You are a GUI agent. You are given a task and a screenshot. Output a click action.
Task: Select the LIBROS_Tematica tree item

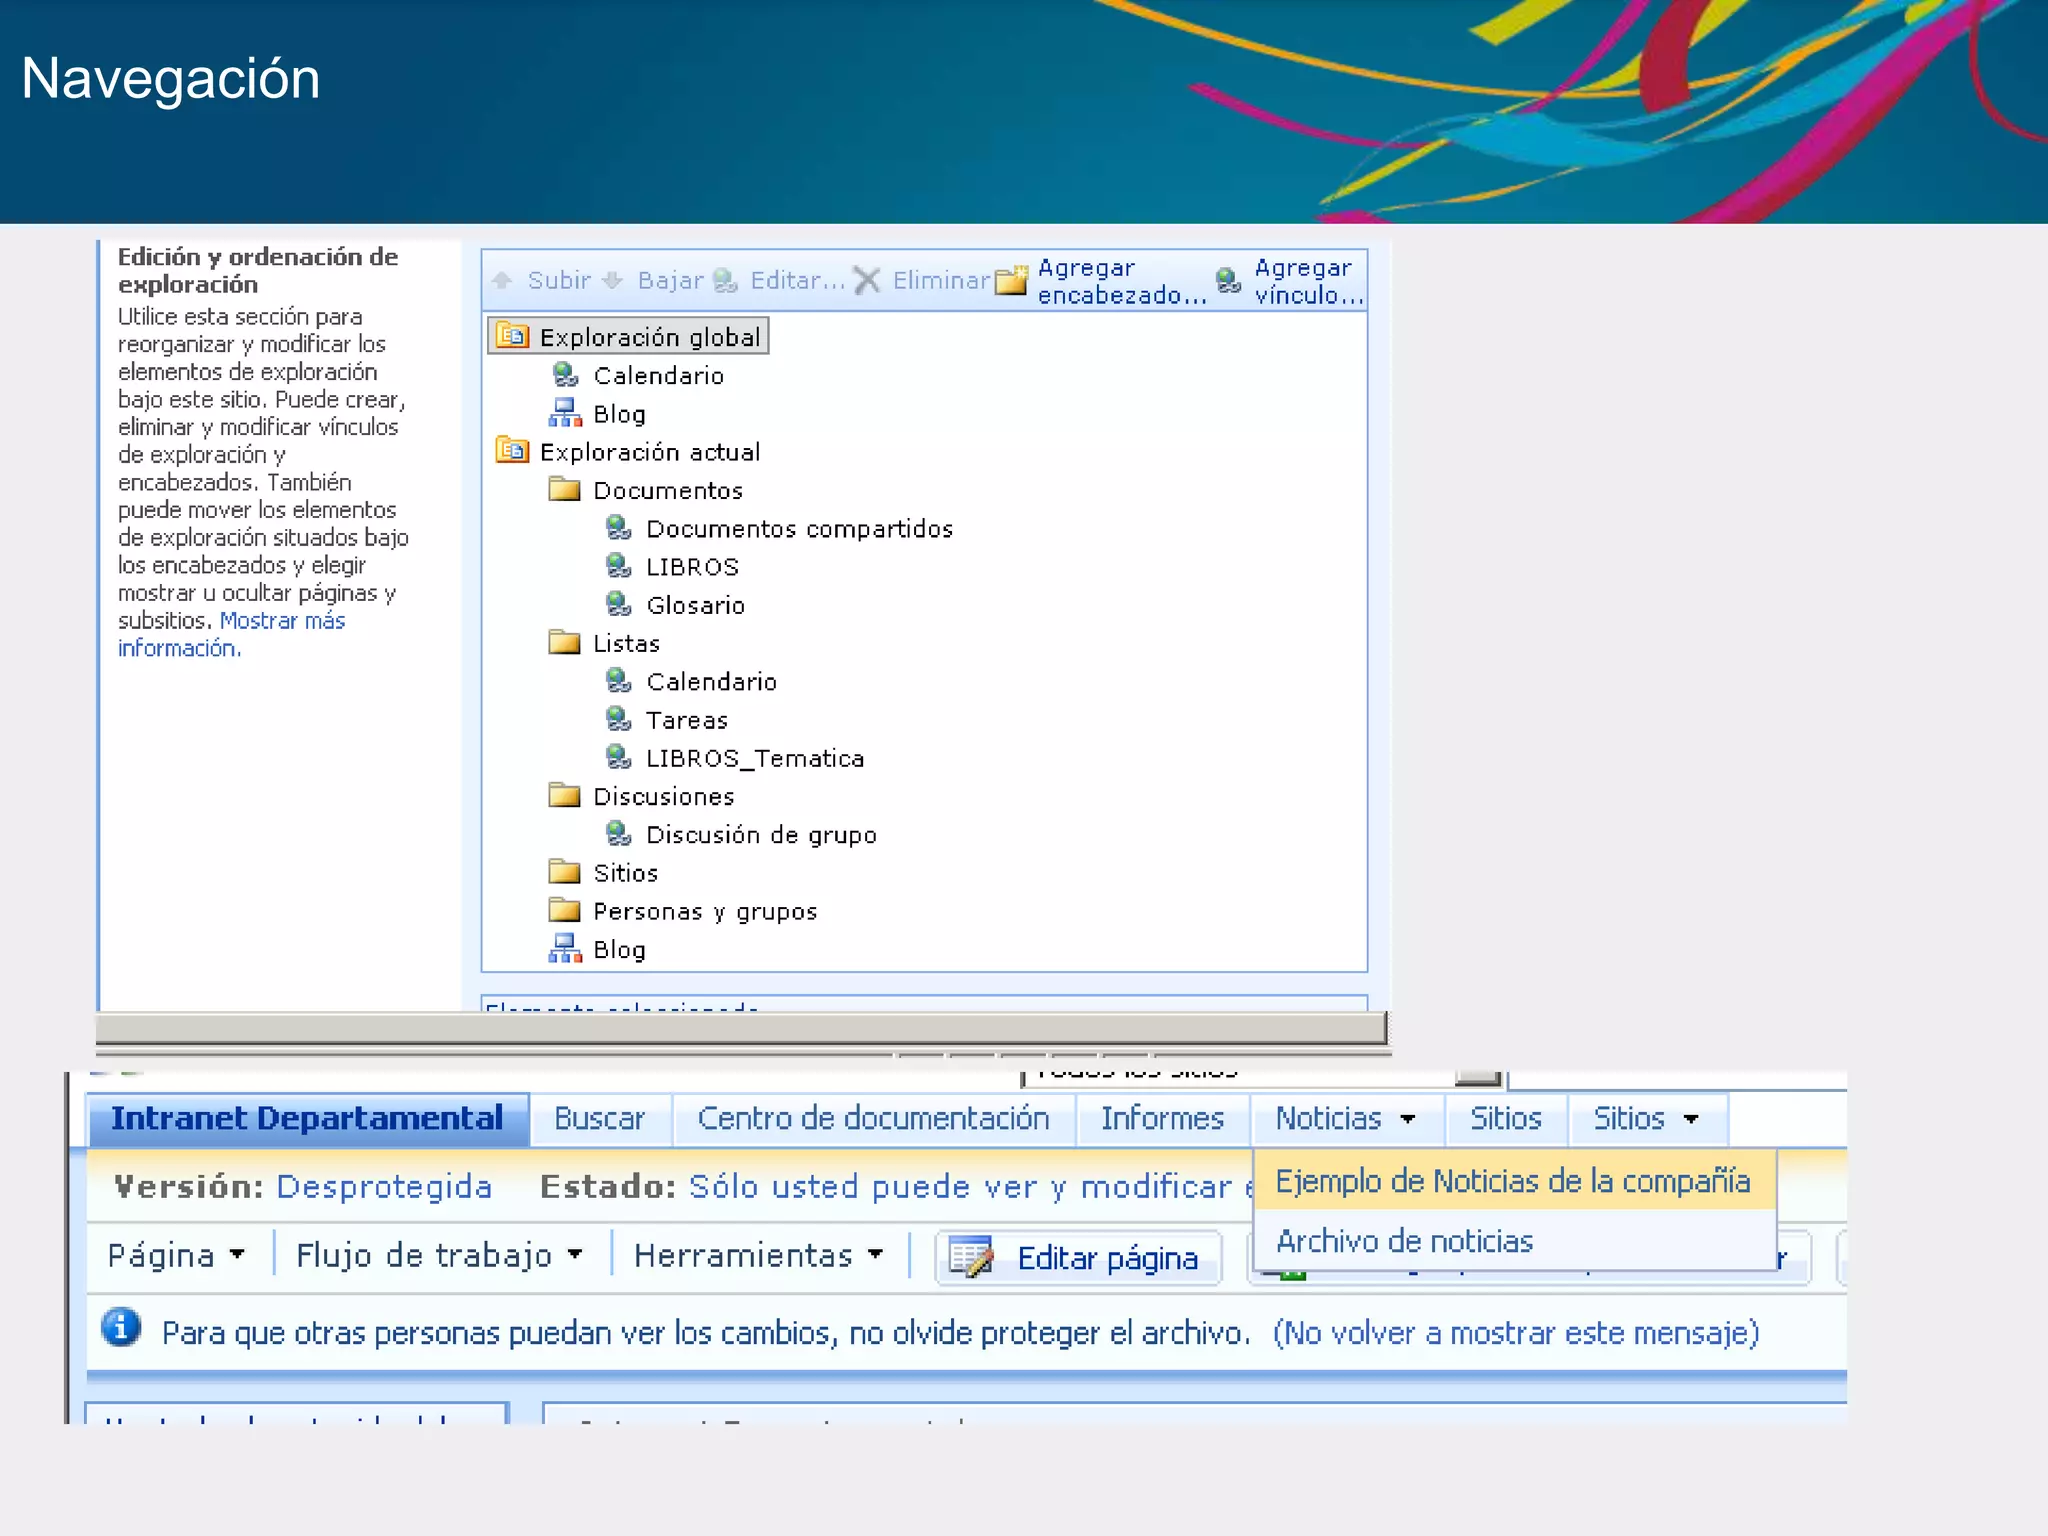click(x=754, y=759)
